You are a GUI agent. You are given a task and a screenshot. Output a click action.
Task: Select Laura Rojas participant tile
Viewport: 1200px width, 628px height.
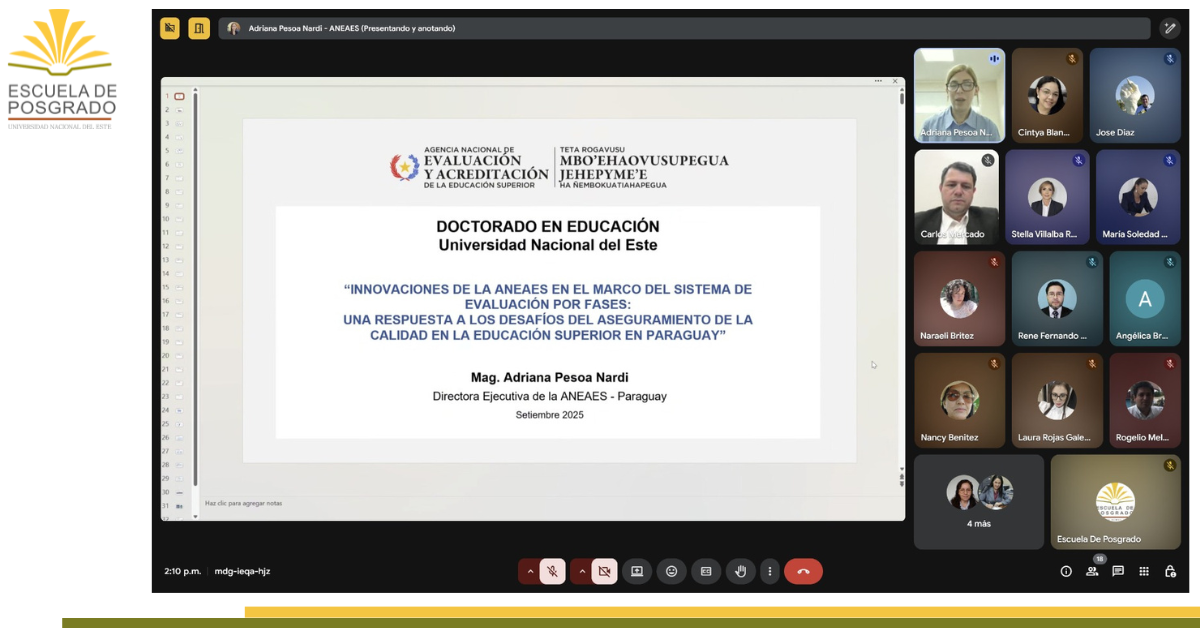1057,400
